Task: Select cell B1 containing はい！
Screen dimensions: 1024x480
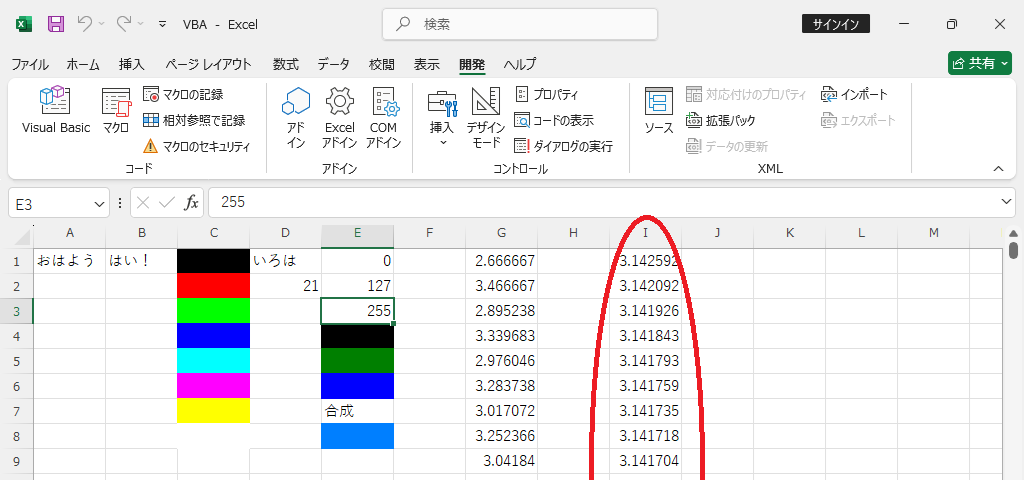Action: (x=142, y=261)
